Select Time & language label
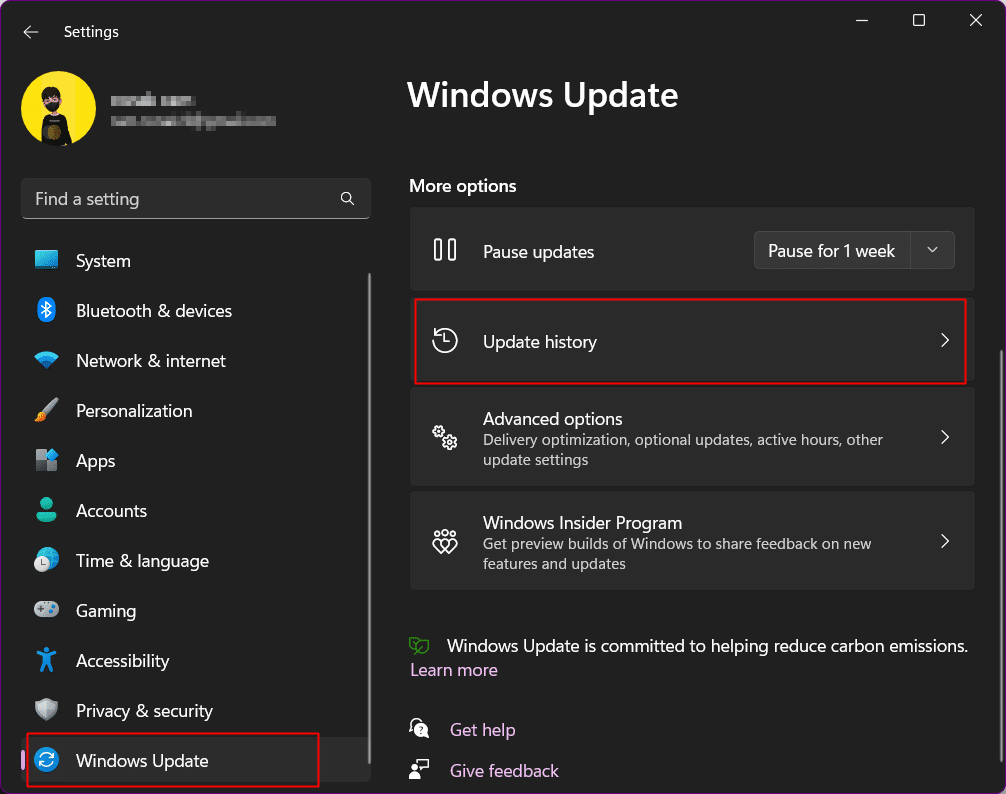Screen dimensions: 1006x794 click(142, 561)
